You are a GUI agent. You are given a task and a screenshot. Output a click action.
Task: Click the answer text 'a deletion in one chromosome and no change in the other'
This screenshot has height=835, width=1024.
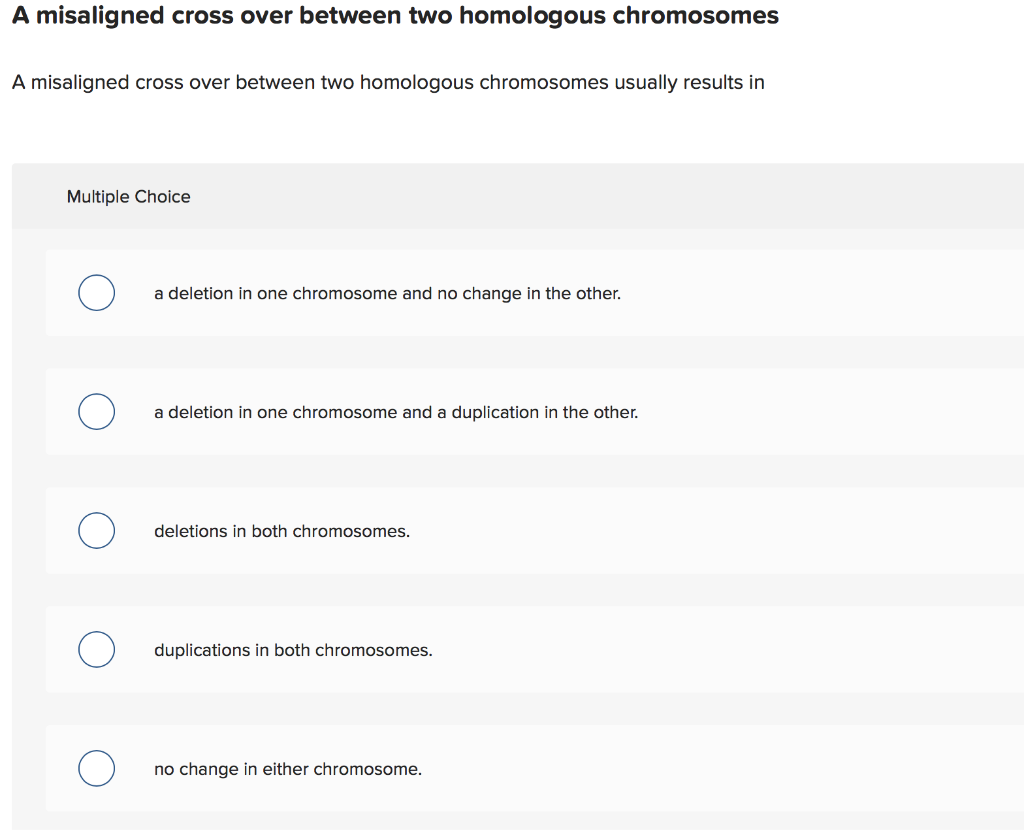click(x=387, y=293)
